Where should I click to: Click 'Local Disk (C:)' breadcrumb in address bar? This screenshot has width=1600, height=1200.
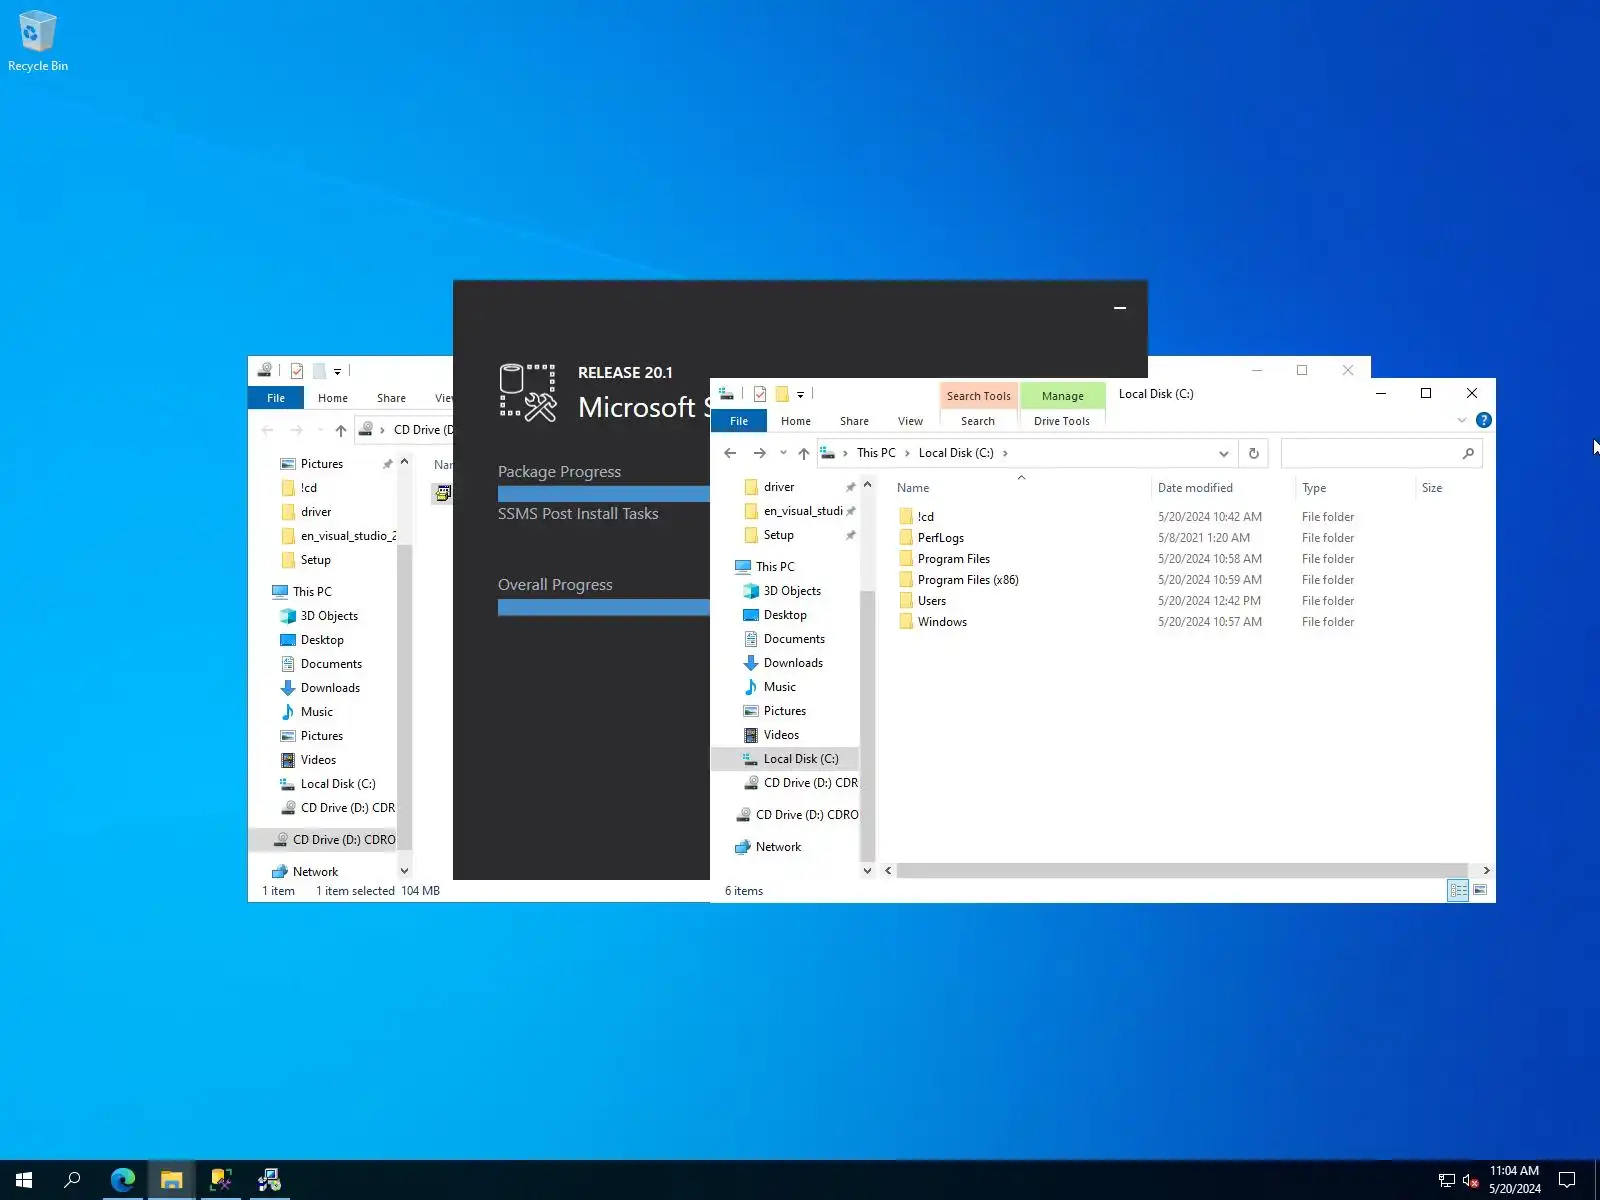coord(956,453)
